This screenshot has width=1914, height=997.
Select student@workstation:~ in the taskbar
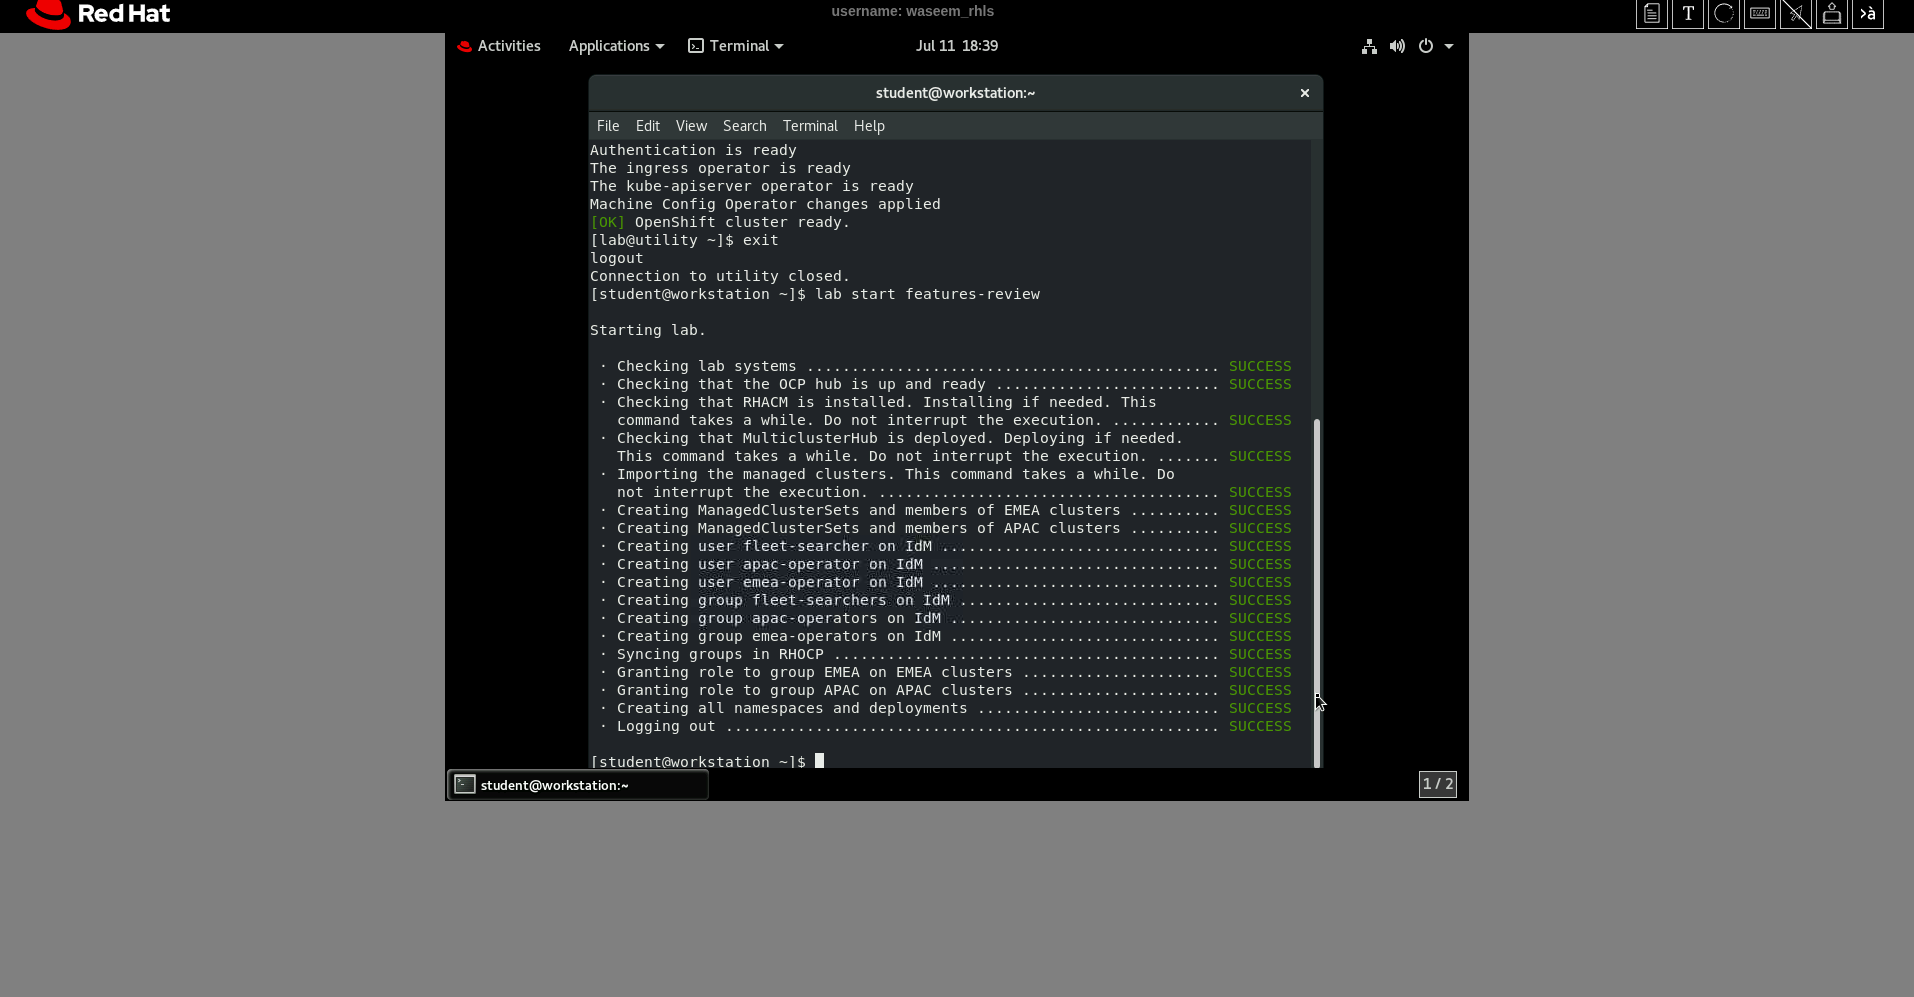click(578, 785)
